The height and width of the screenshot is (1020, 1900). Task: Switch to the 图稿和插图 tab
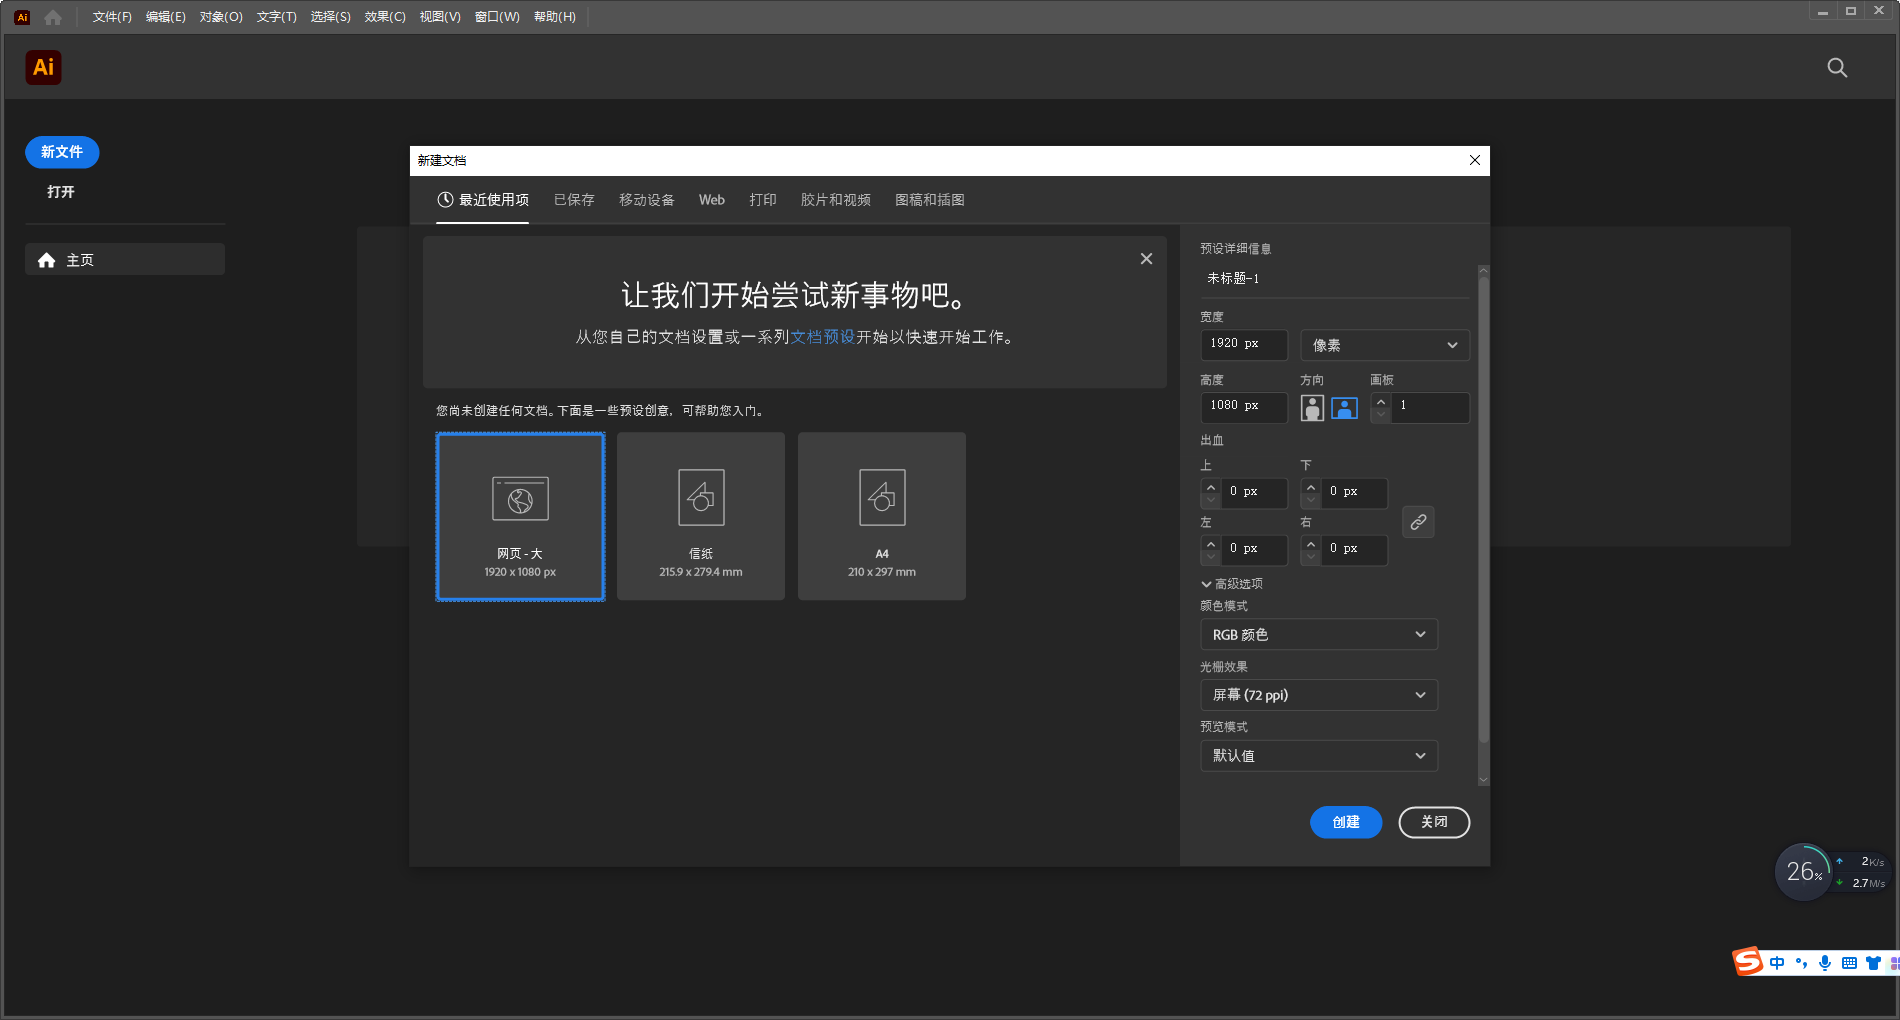929,200
